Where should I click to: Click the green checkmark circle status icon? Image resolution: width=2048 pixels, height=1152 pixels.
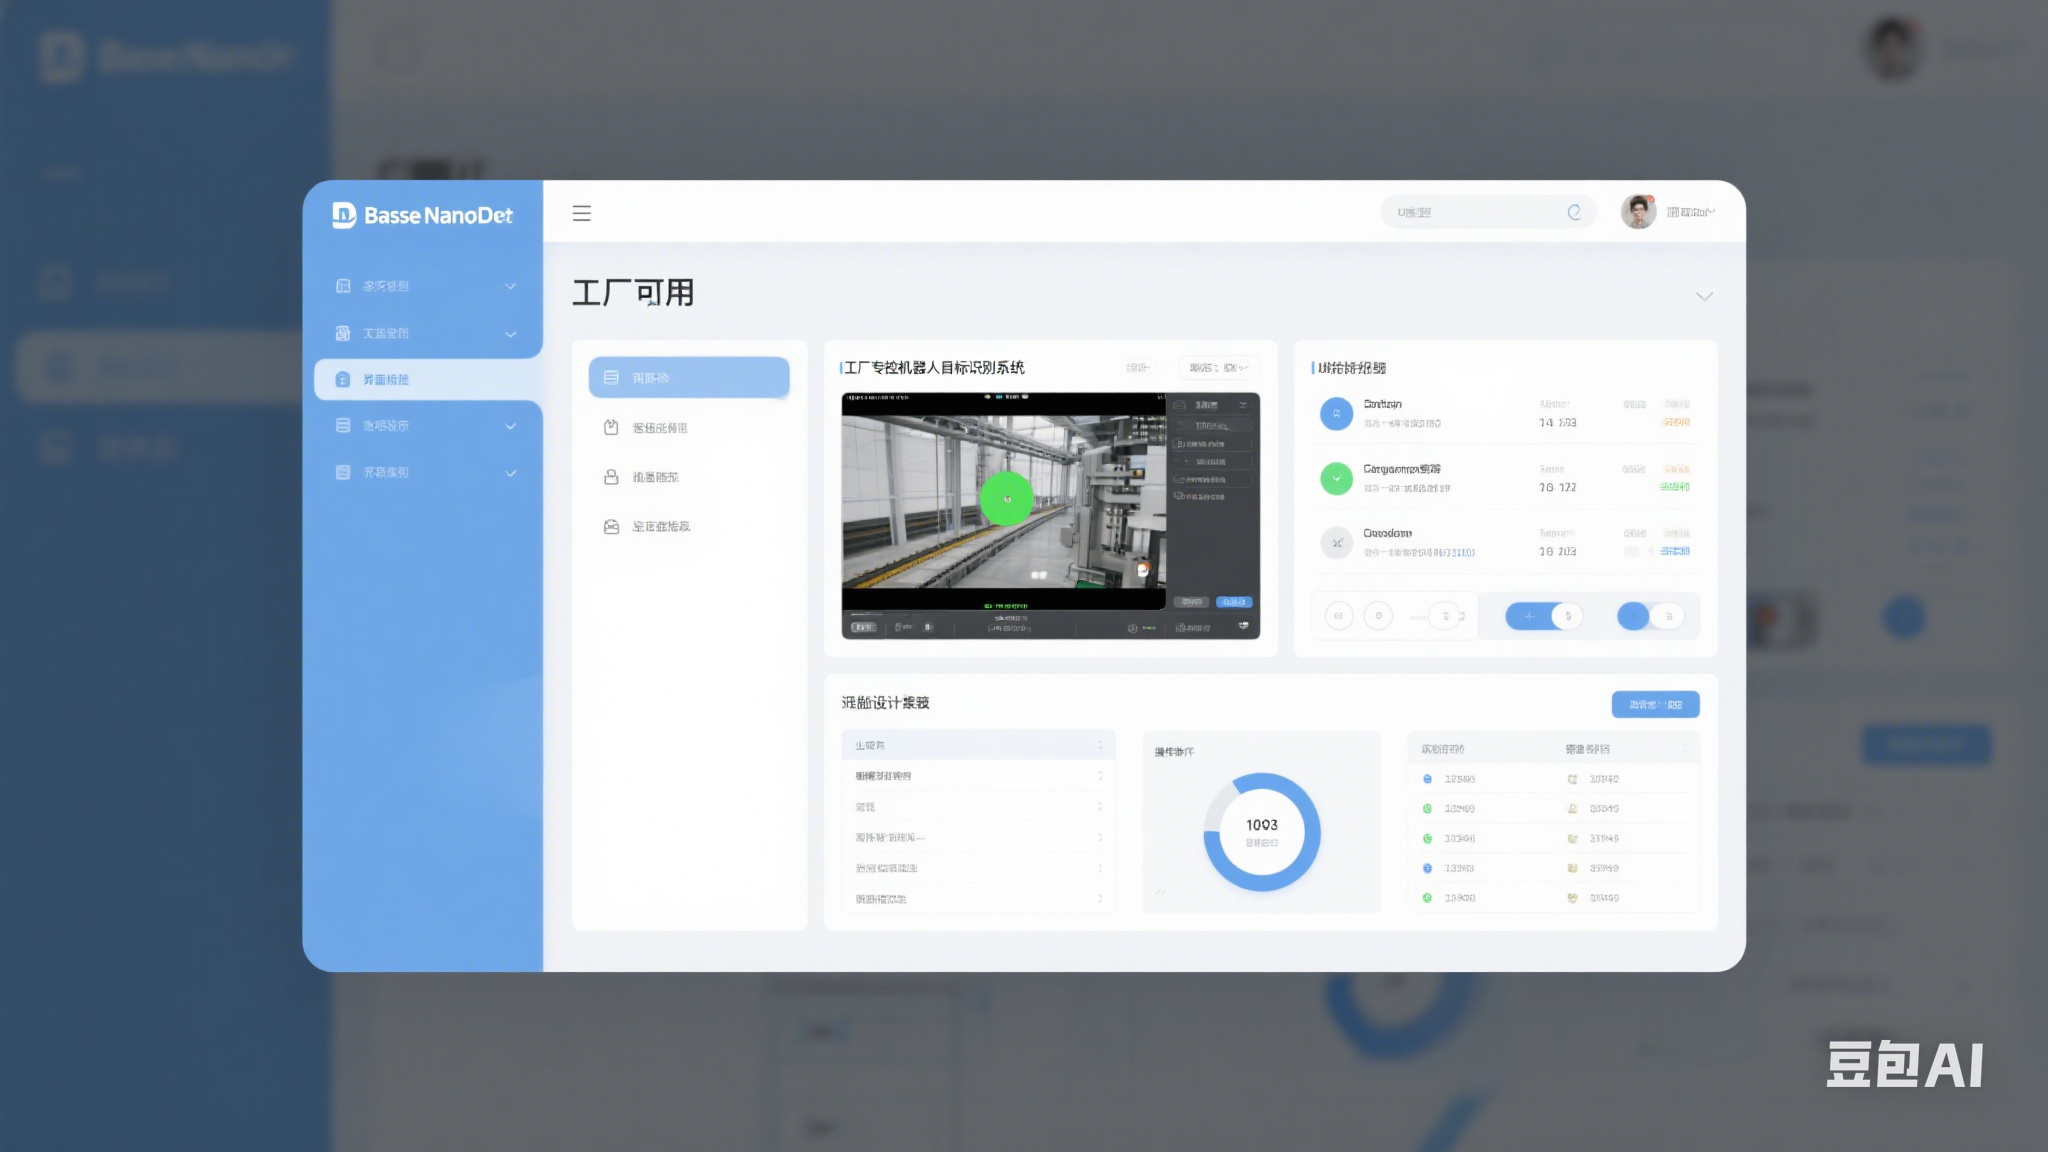[1336, 478]
